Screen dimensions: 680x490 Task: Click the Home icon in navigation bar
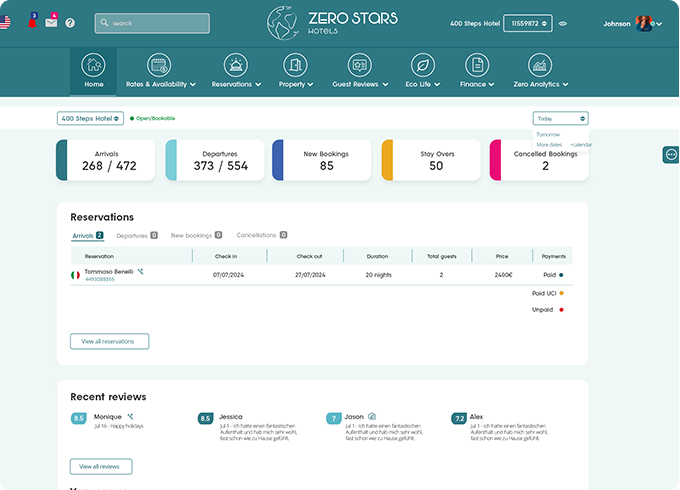93,66
